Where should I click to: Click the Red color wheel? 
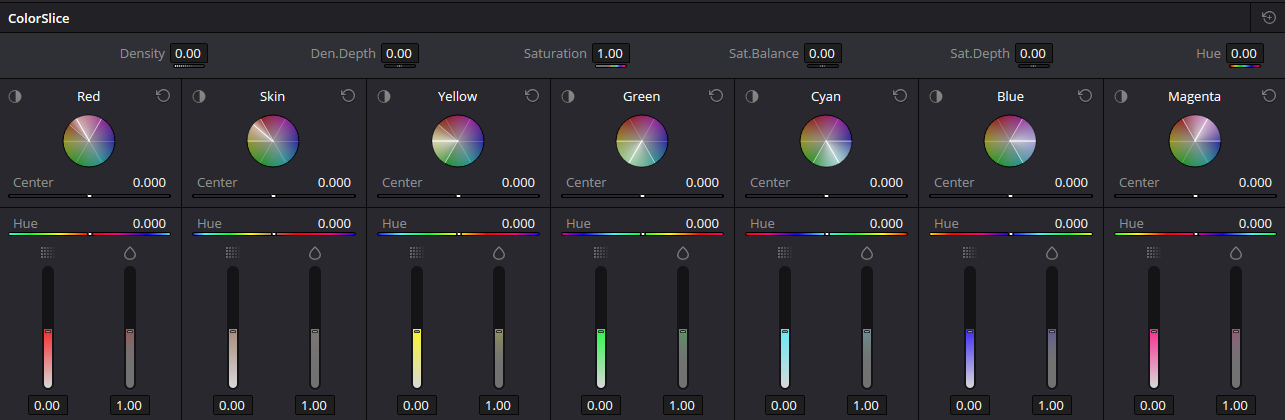coord(89,140)
